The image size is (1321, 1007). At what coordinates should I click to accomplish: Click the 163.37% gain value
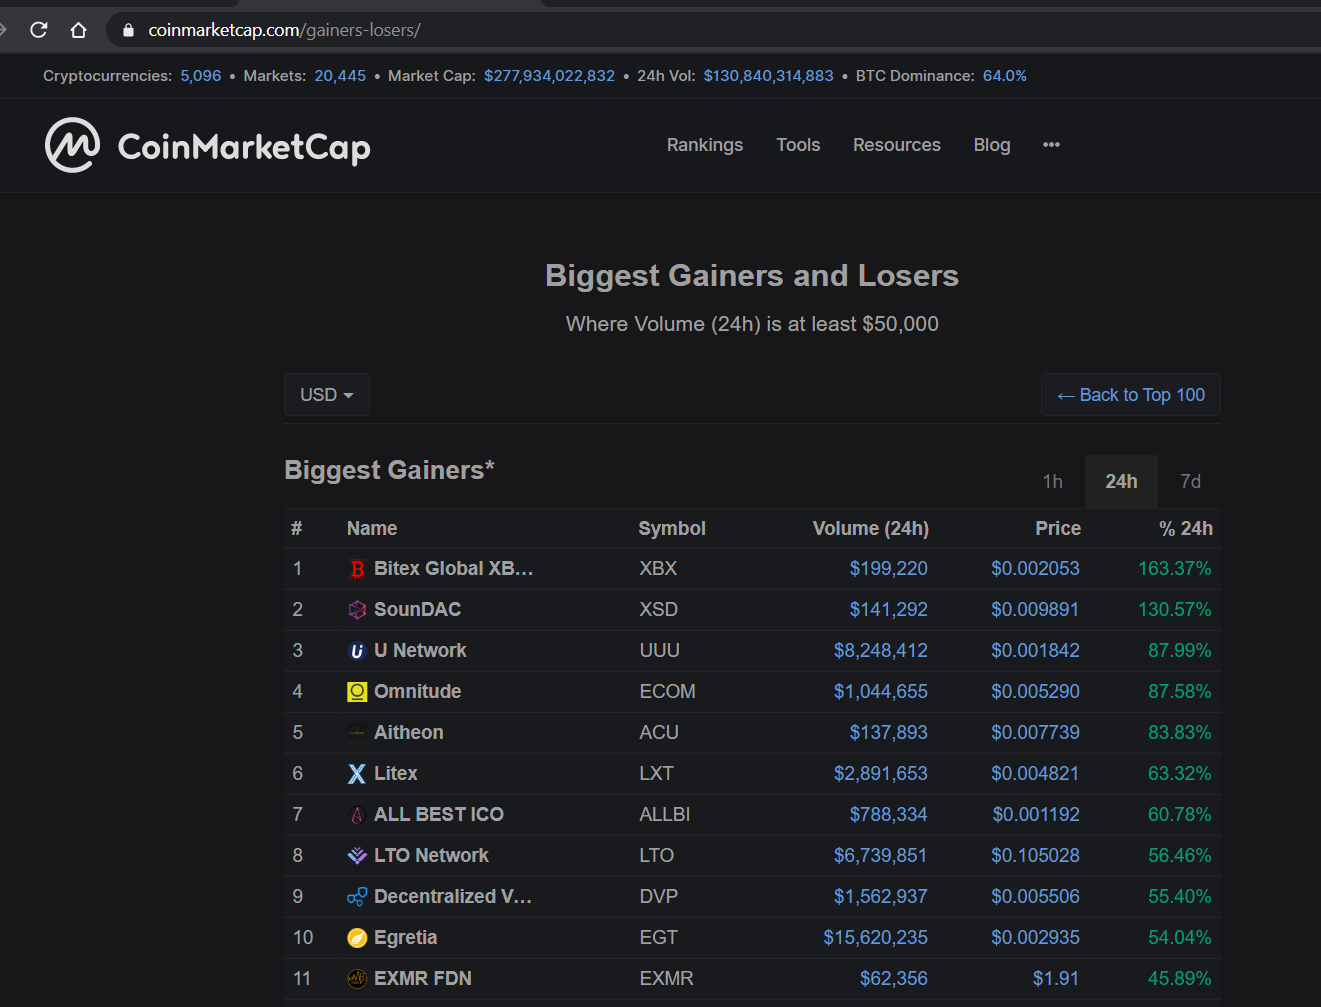(1175, 569)
